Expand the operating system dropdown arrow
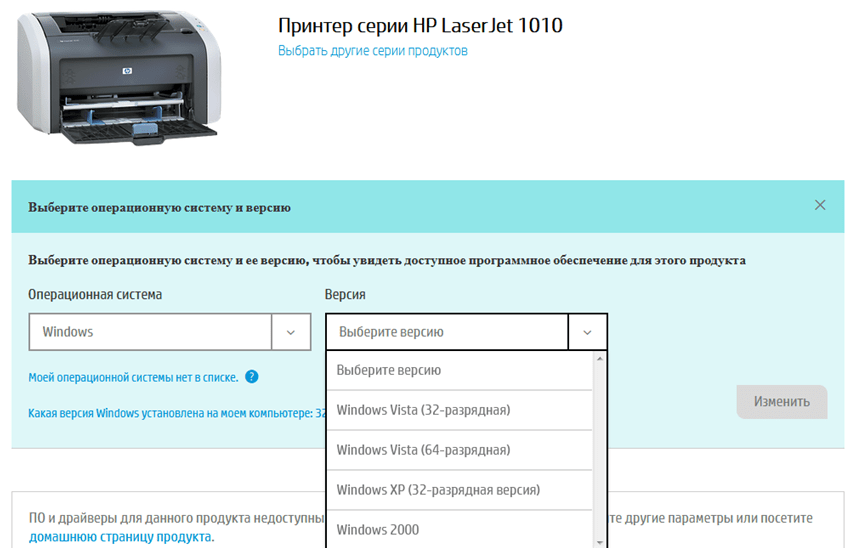 point(291,332)
